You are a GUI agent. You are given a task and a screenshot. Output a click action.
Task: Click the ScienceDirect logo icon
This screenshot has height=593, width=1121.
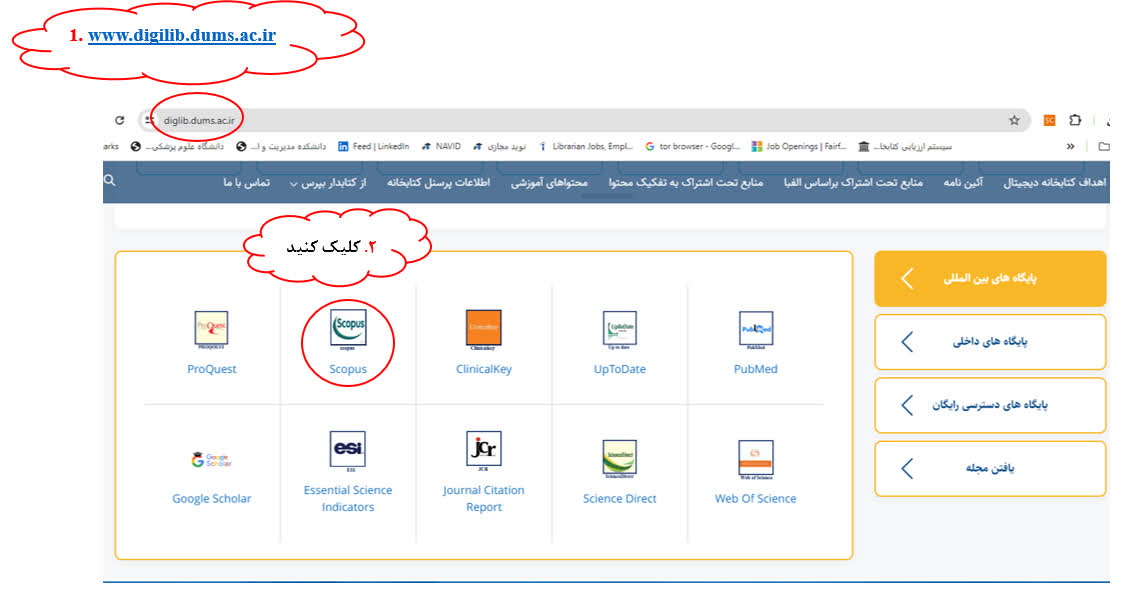click(619, 458)
